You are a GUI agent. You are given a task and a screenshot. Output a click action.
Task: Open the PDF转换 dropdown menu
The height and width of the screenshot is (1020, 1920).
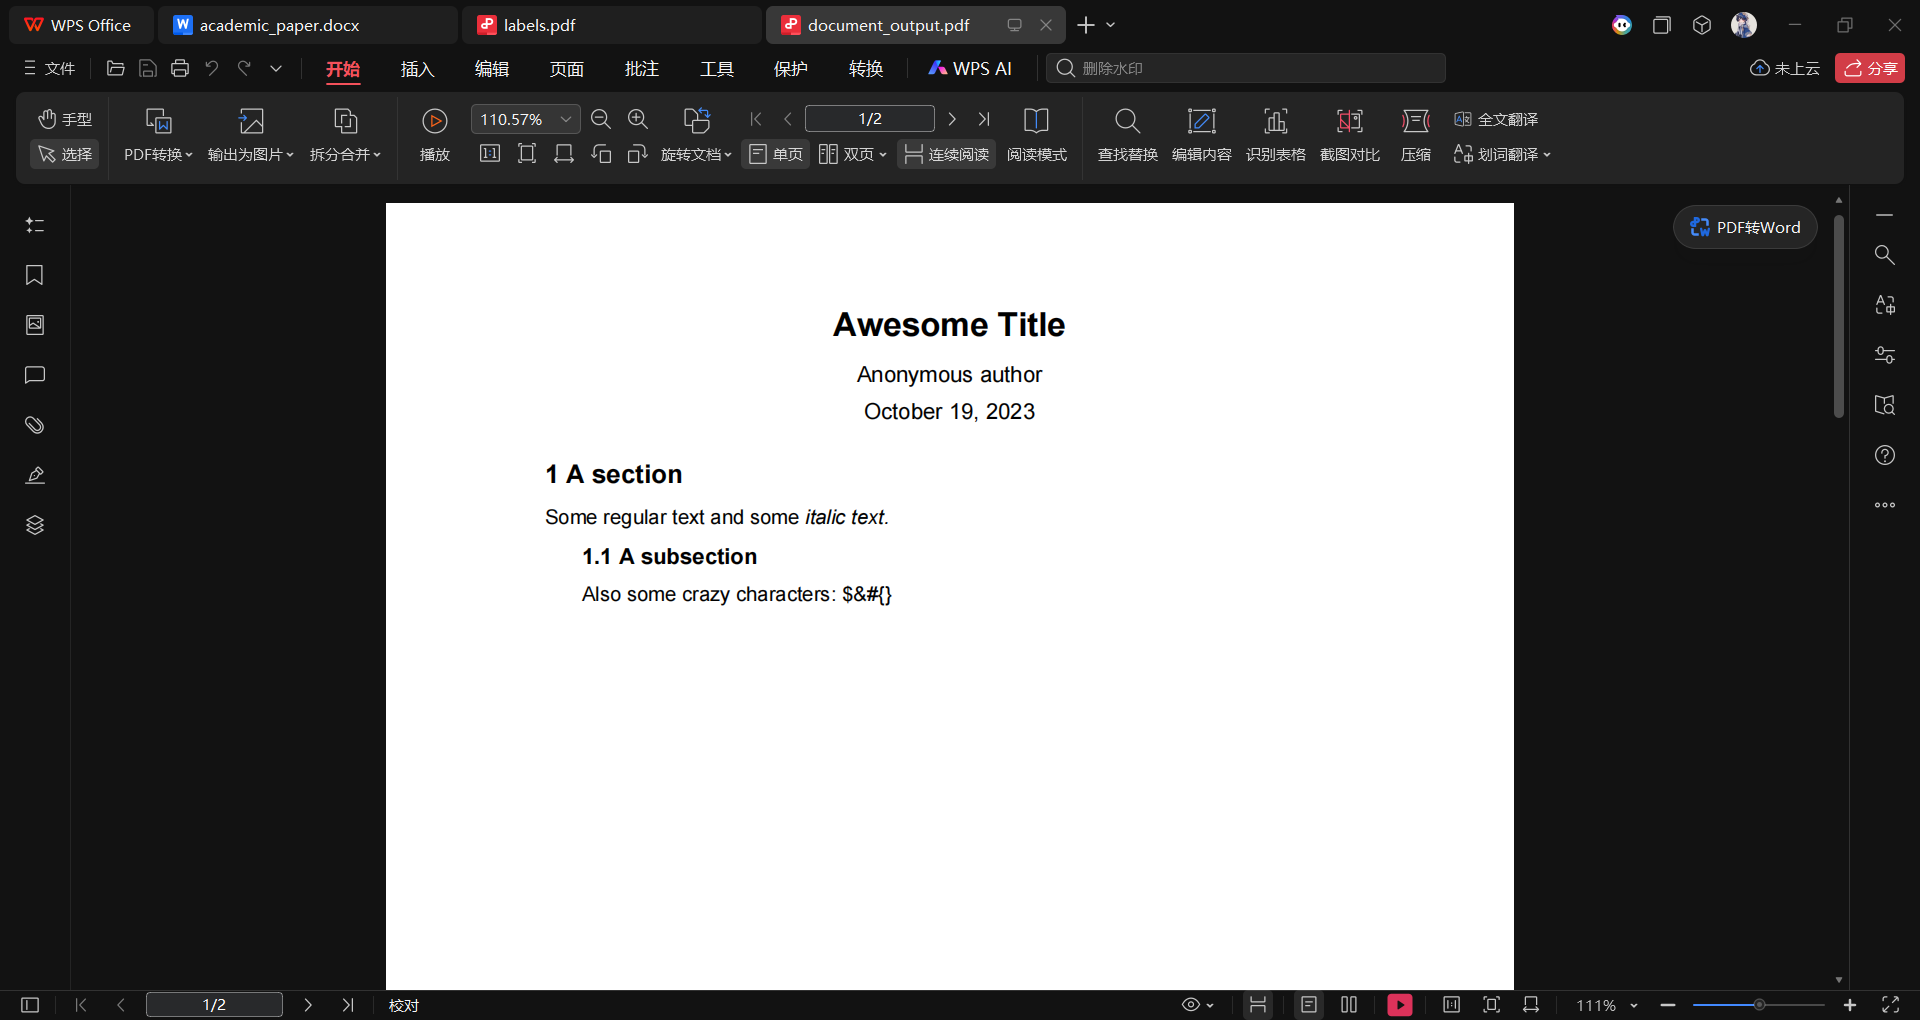coord(158,134)
